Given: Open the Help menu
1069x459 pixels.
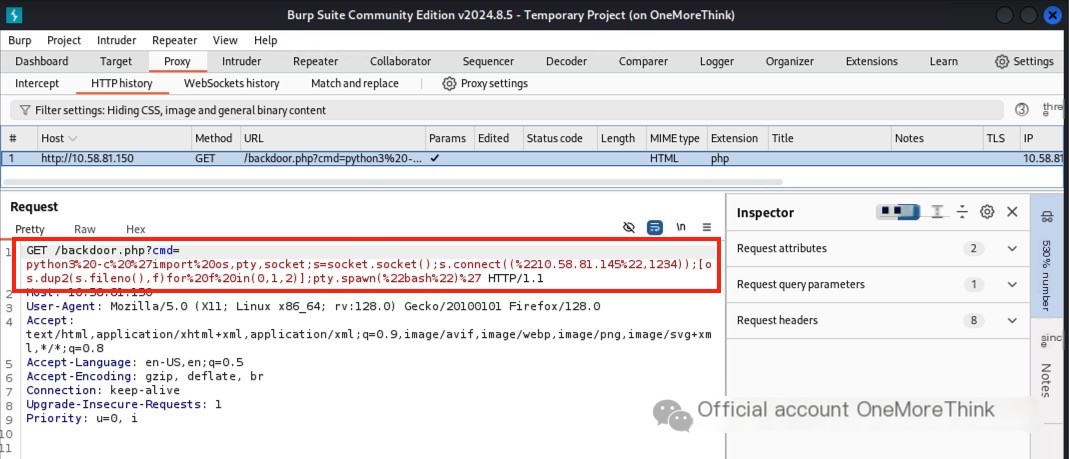Looking at the screenshot, I should point(265,40).
